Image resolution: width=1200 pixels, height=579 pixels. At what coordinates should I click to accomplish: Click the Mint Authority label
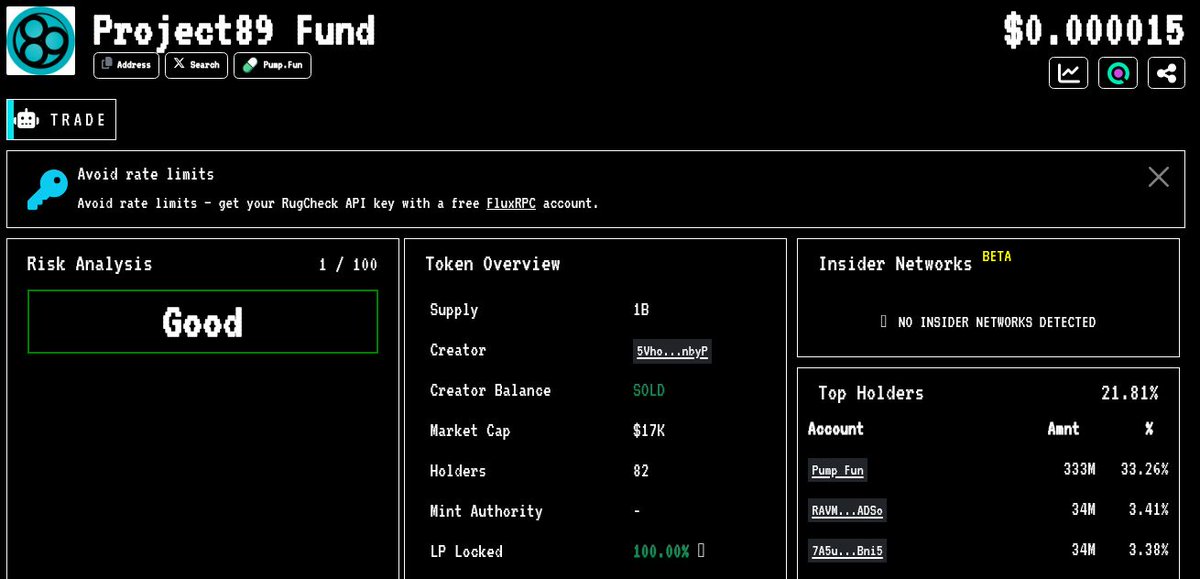[486, 511]
